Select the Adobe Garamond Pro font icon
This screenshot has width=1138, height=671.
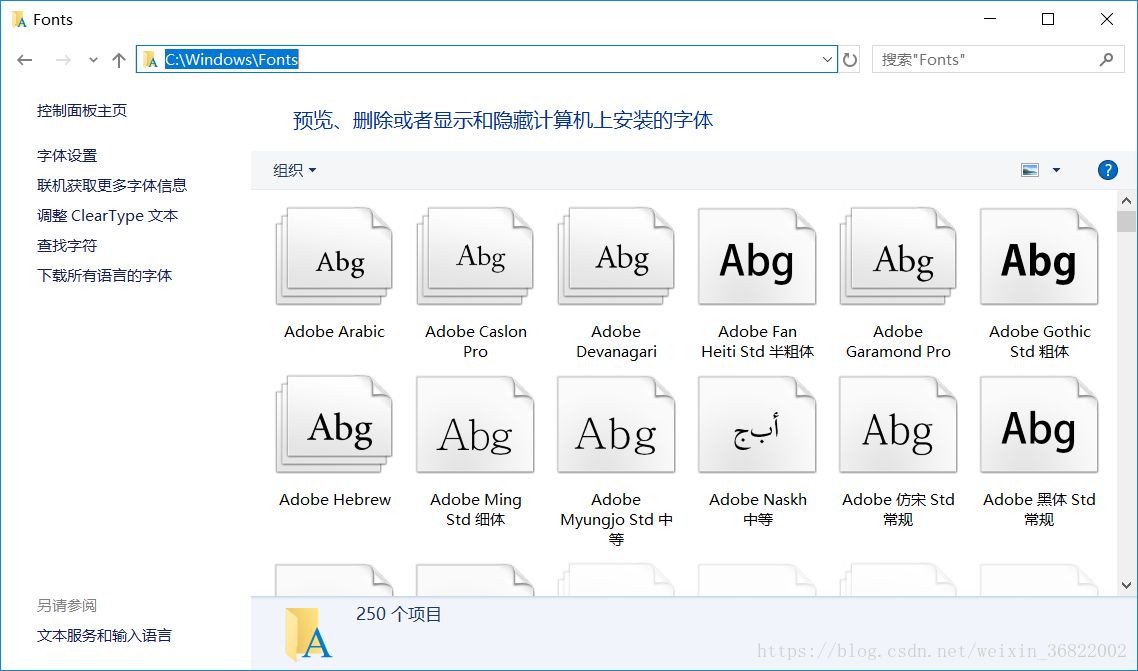898,257
